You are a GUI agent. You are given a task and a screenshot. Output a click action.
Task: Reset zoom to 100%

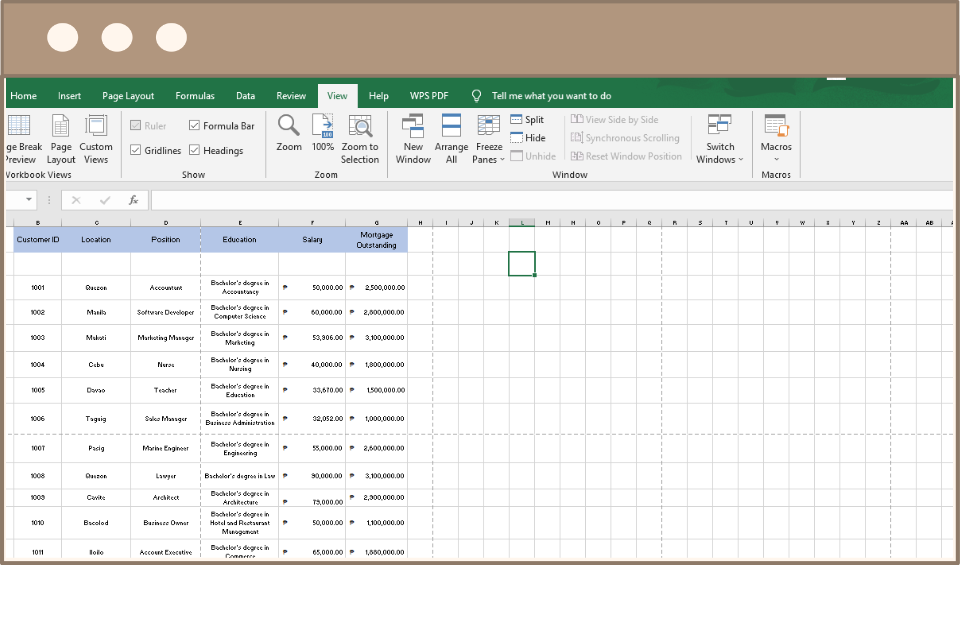(x=323, y=134)
